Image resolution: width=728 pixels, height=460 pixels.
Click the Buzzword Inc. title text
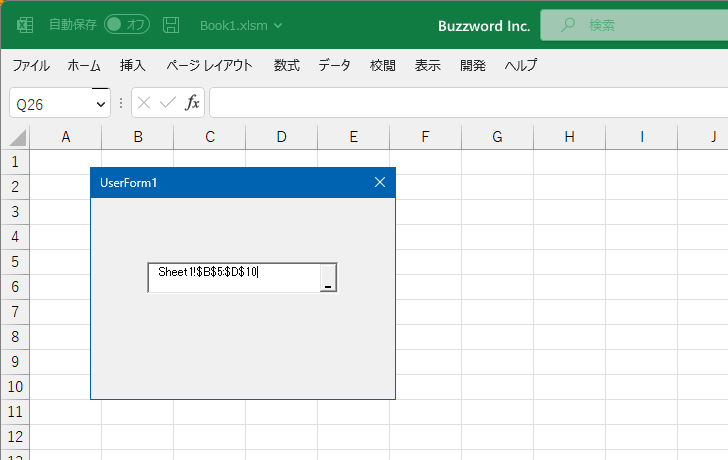[x=484, y=26]
